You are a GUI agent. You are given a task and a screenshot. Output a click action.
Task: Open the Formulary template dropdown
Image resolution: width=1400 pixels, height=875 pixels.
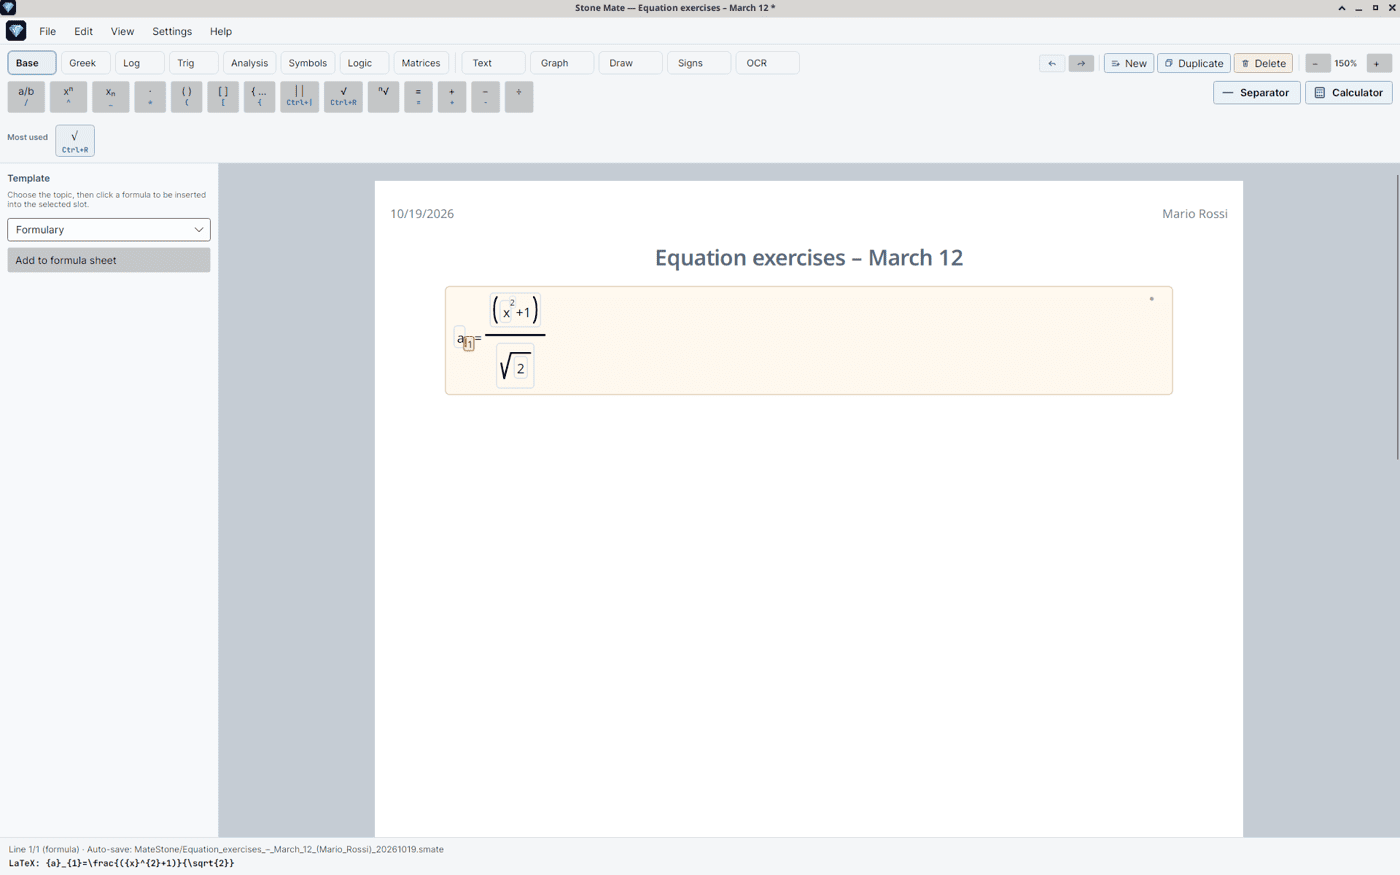point(109,230)
